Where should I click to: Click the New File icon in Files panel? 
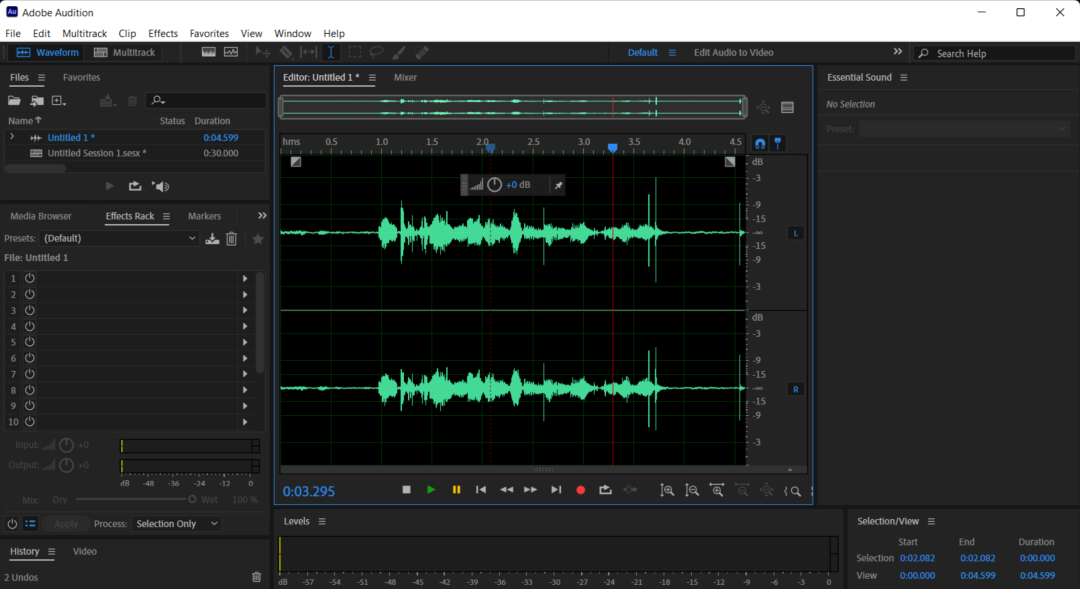coord(59,101)
